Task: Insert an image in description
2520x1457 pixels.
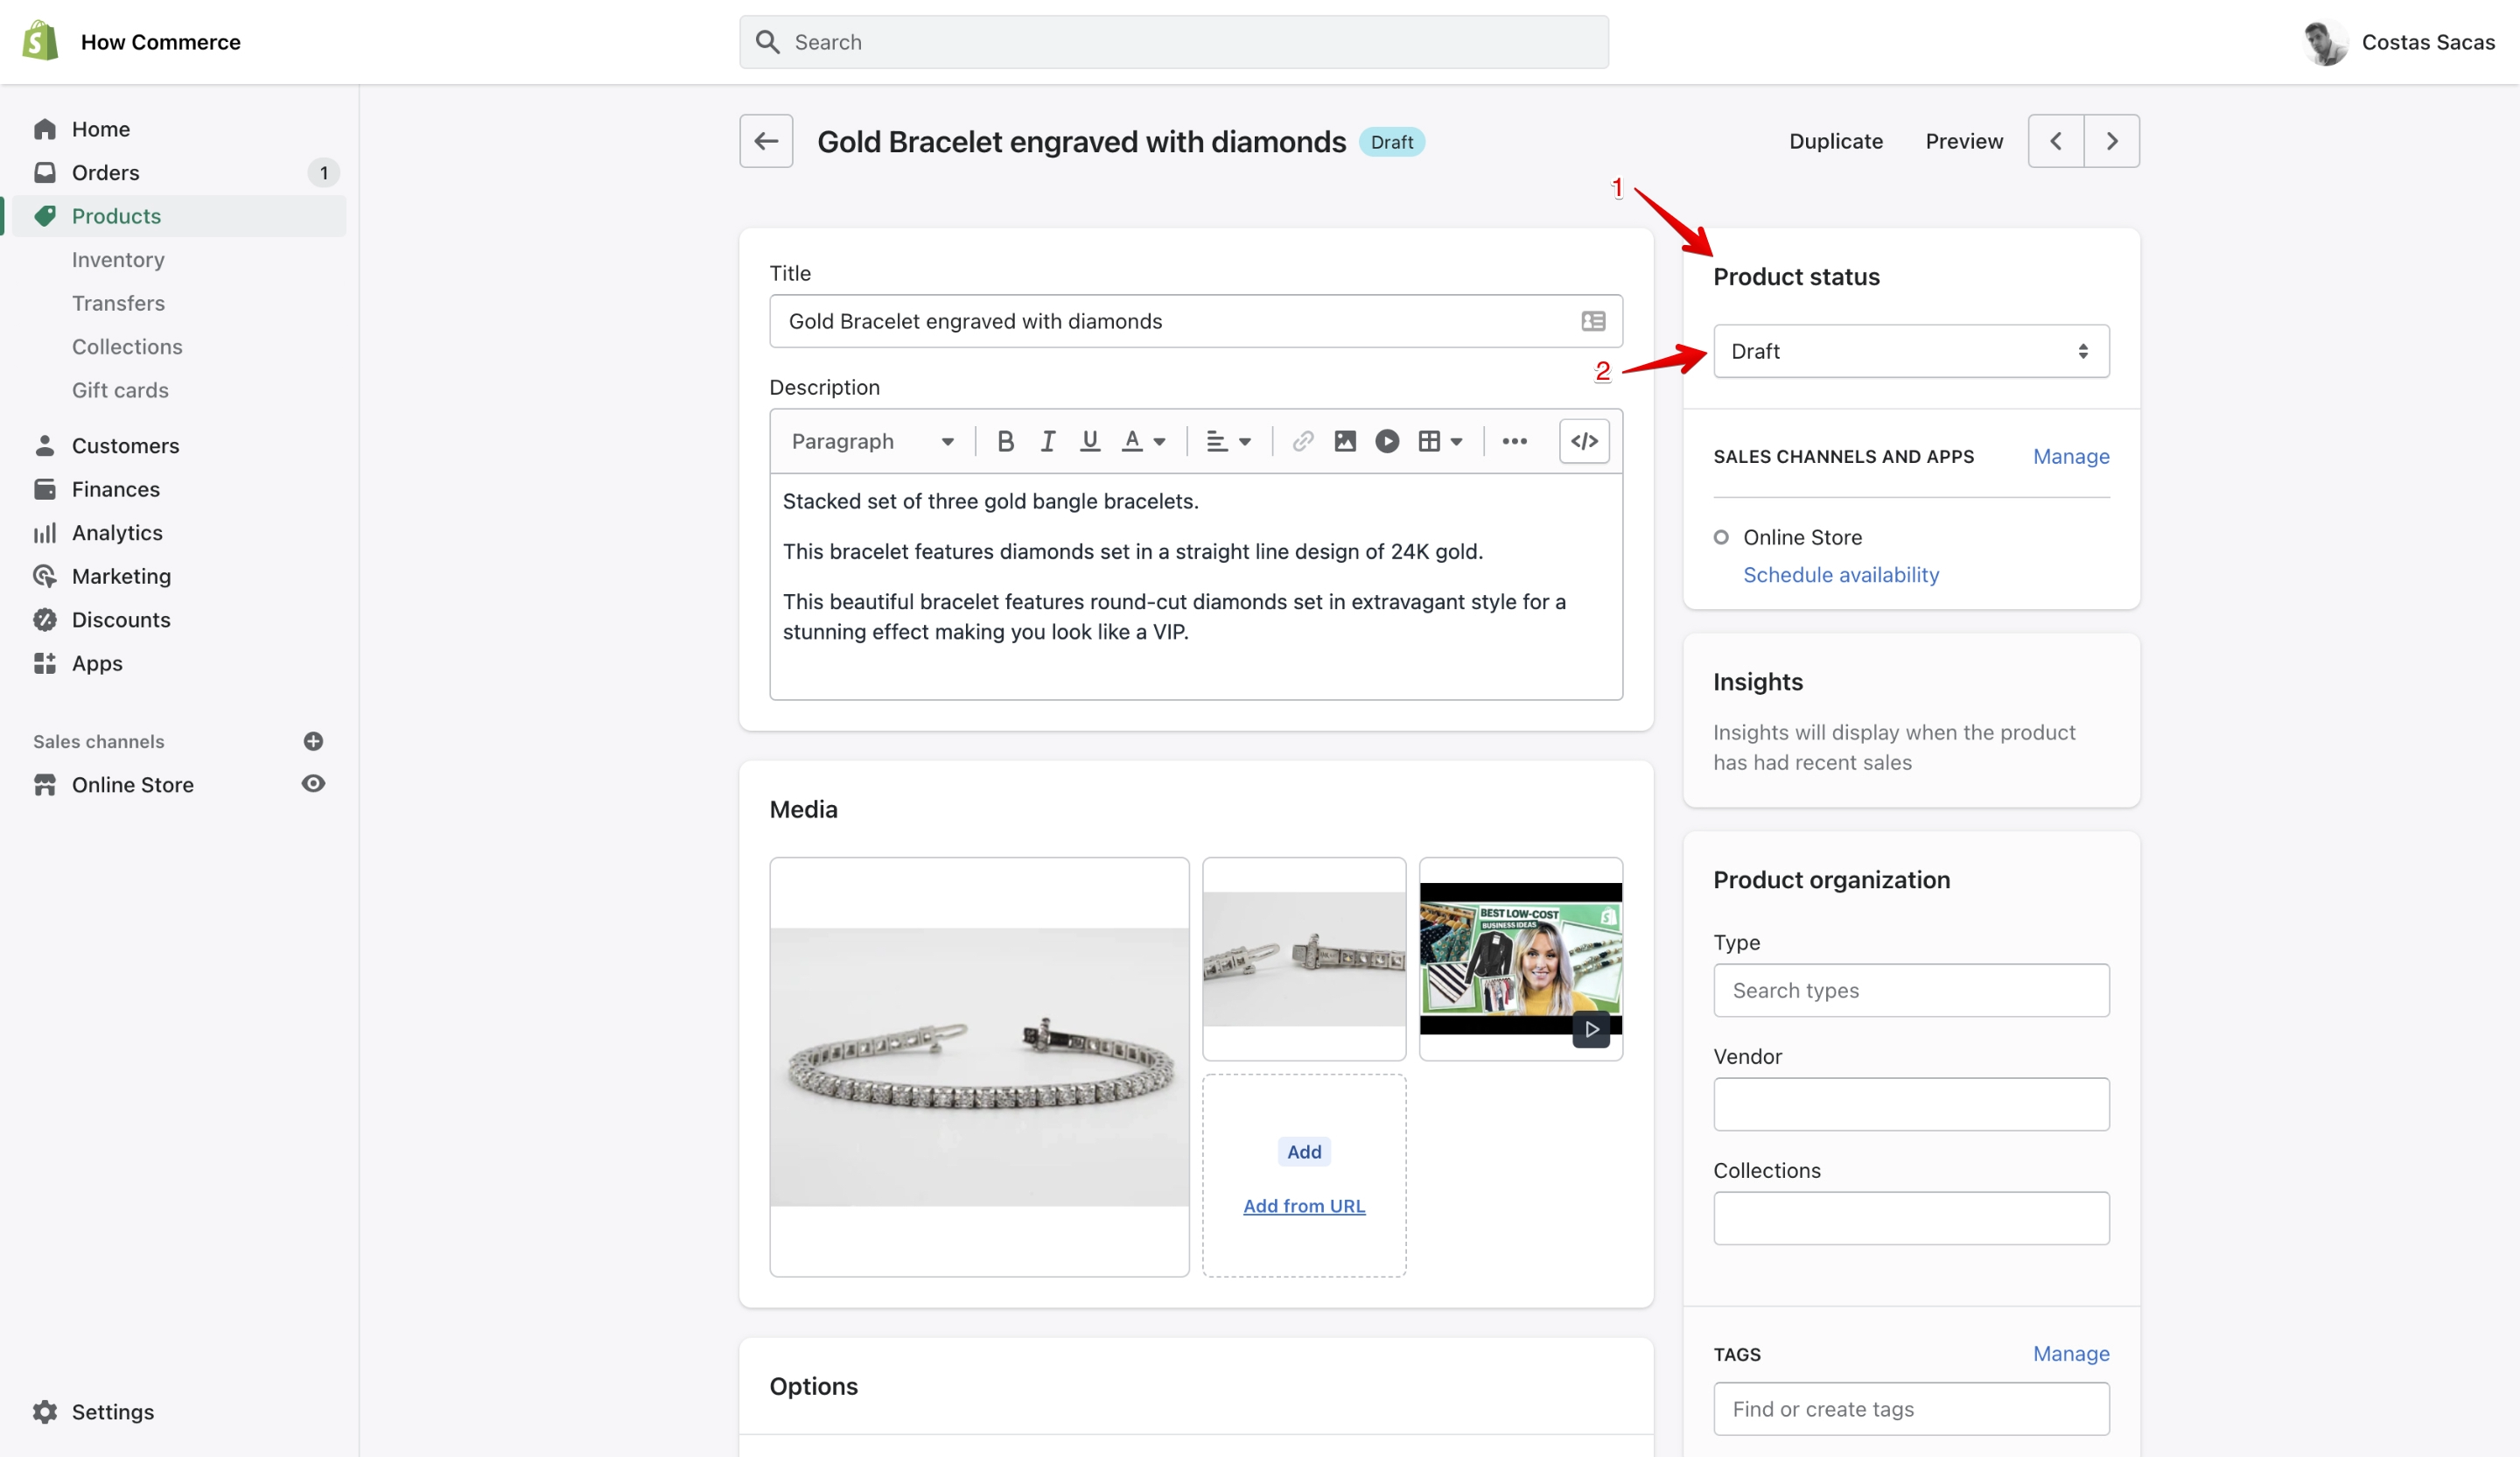Action: coord(1345,441)
